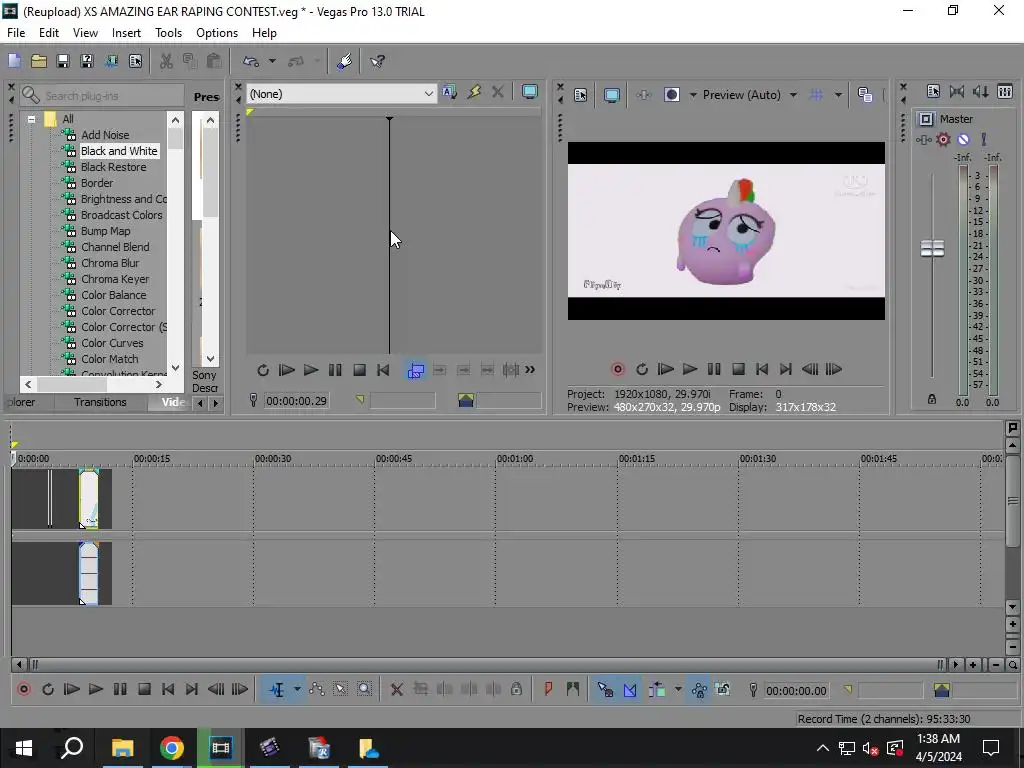
Task: Choose the Chroma Keyer effect
Action: [115, 279]
